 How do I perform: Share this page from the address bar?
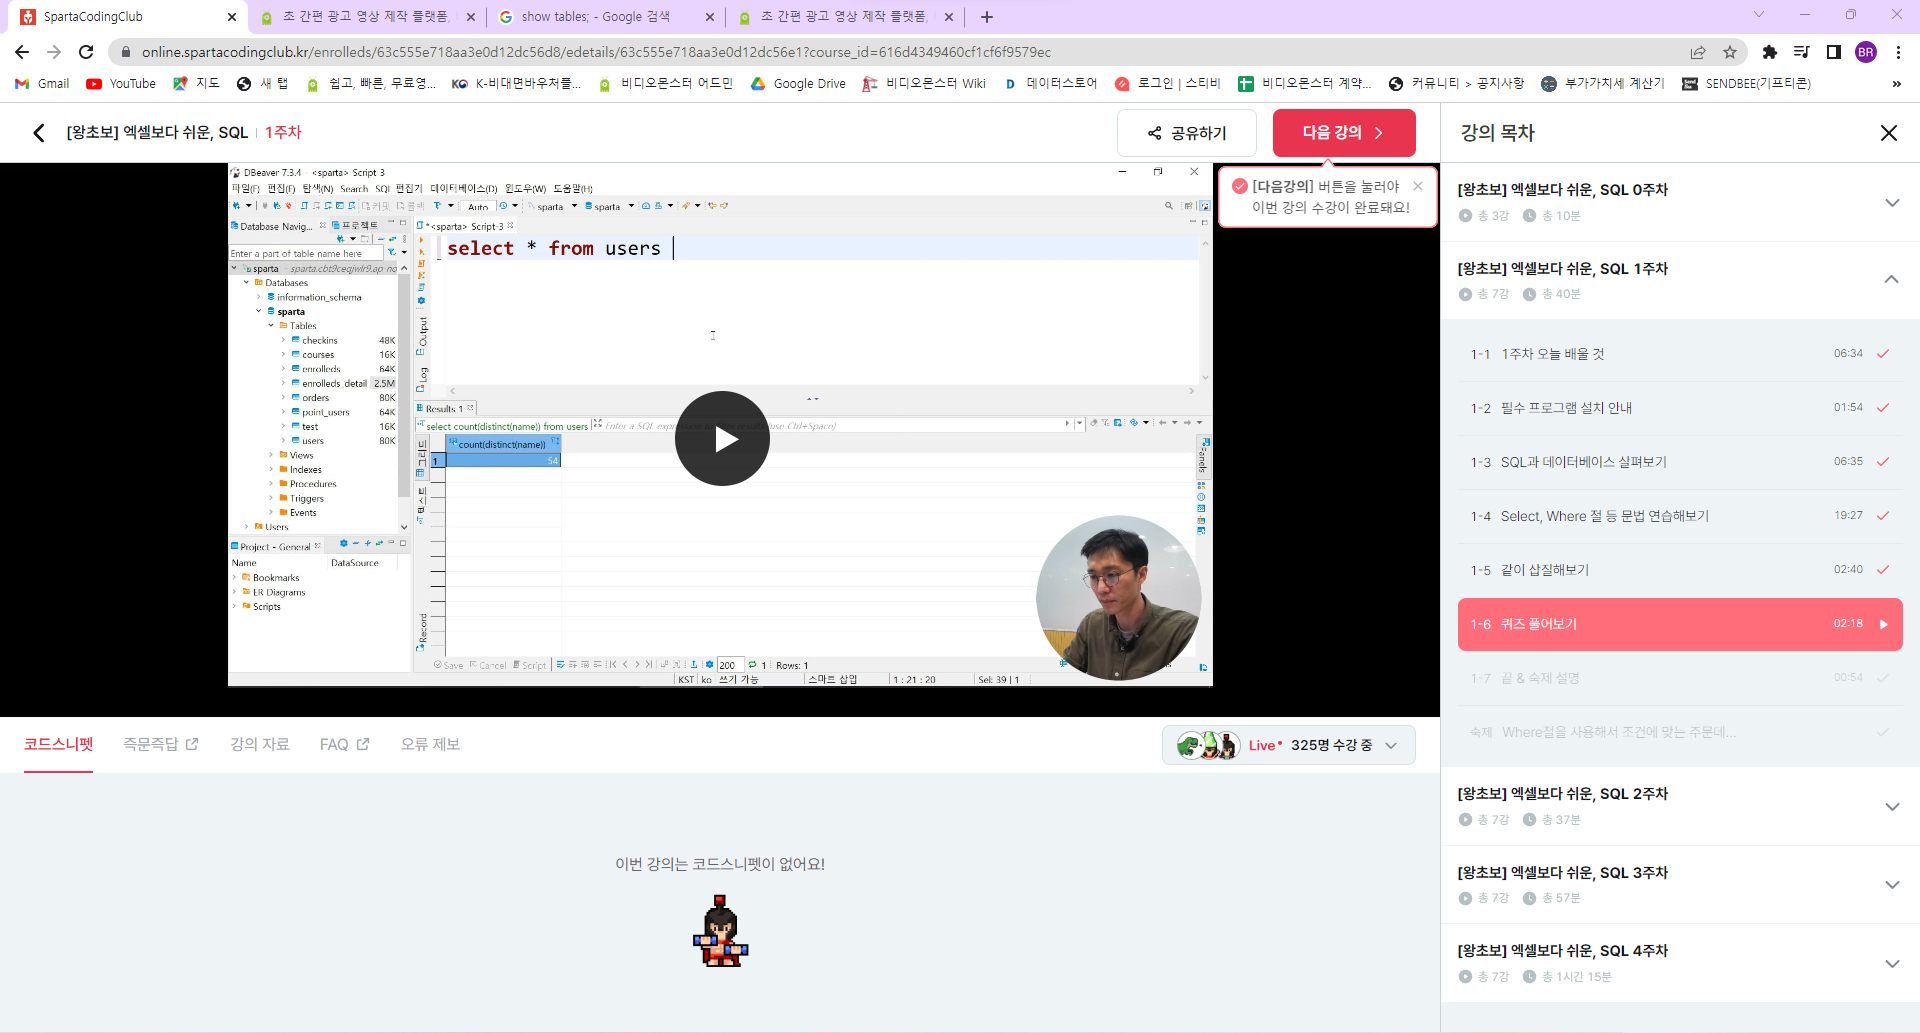pos(1698,52)
